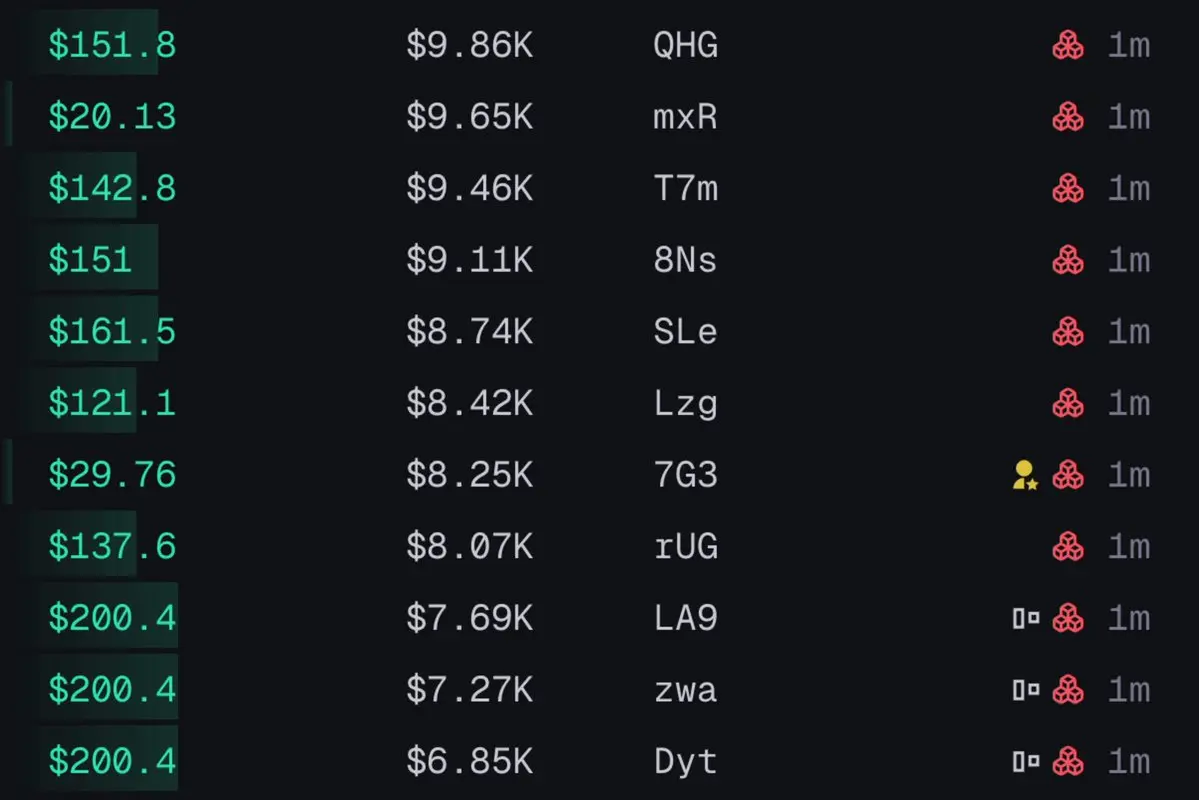Open trader address QHG
The image size is (1199, 800).
686,45
